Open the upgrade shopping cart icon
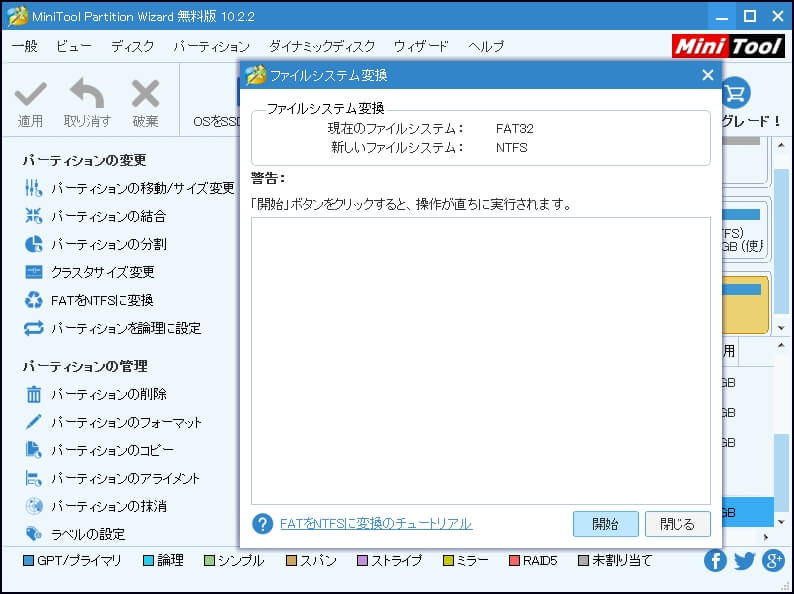The height and width of the screenshot is (594, 794). click(735, 94)
